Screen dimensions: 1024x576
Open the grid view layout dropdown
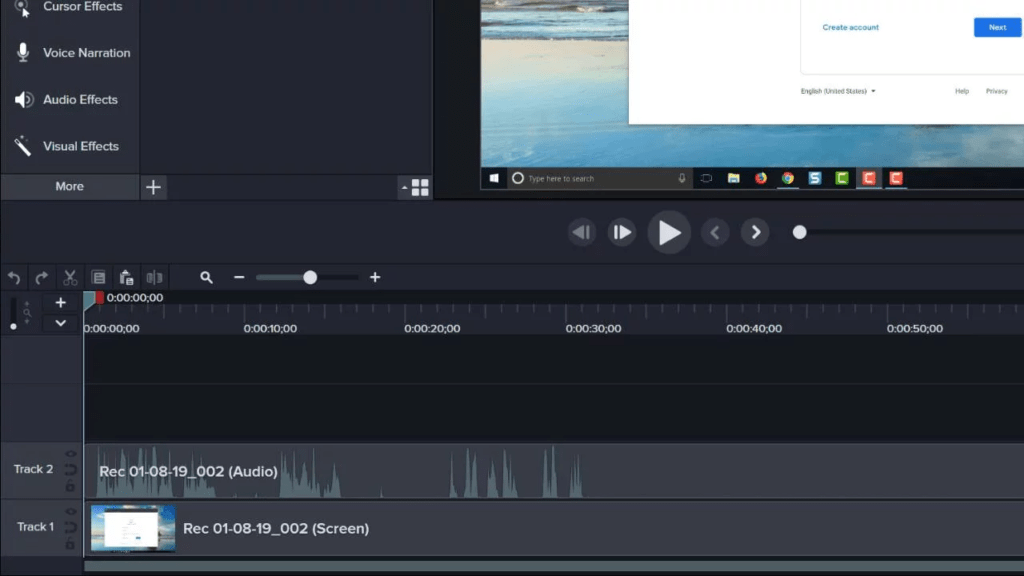416,187
